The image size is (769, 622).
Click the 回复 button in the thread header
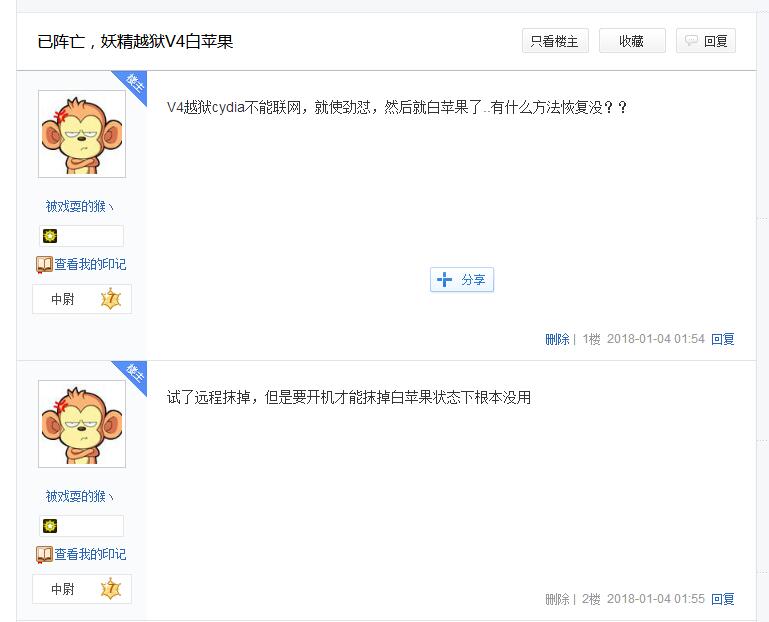[x=706, y=41]
